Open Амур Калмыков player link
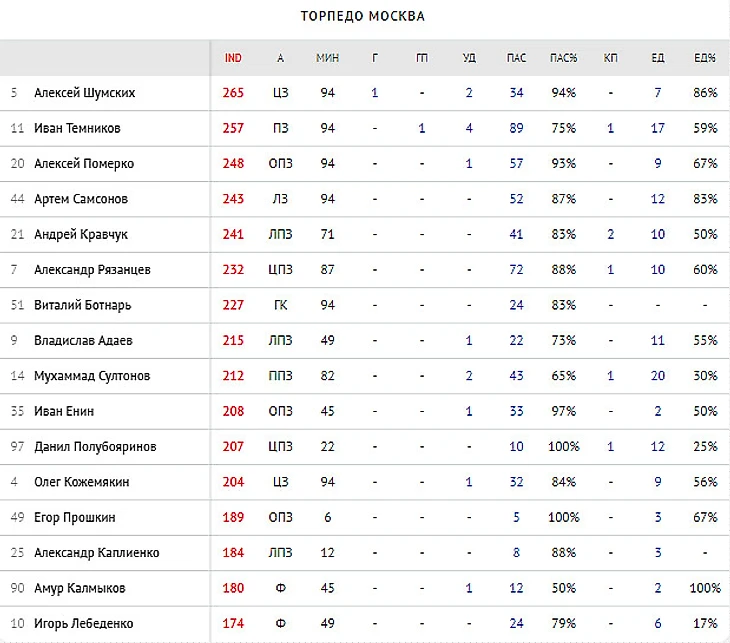This screenshot has width=730, height=643. point(81,588)
